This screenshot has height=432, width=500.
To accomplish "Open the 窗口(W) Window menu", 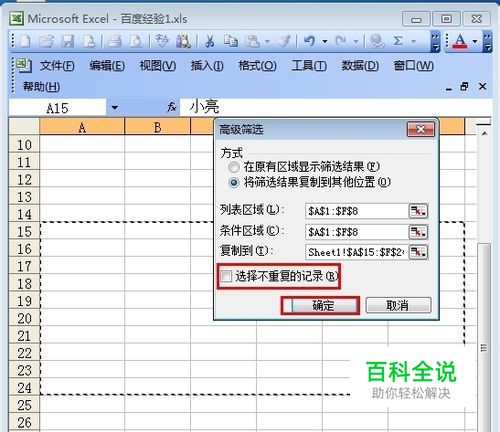I will (x=414, y=65).
